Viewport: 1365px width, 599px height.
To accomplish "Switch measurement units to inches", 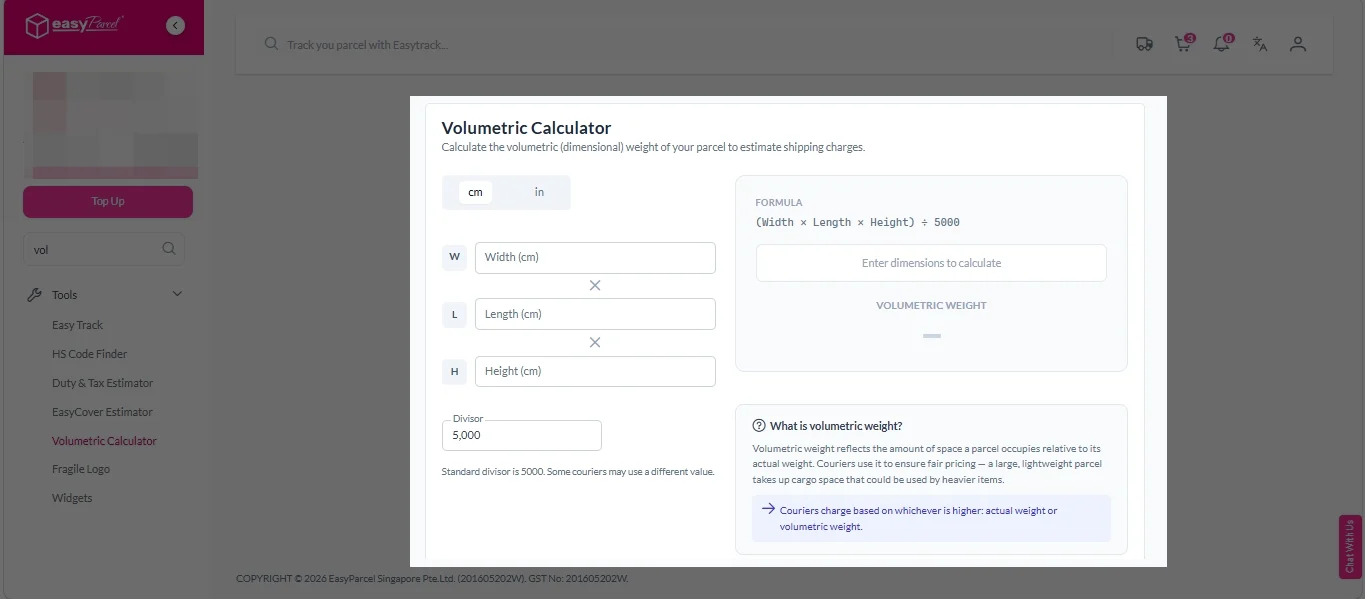I will (x=538, y=191).
